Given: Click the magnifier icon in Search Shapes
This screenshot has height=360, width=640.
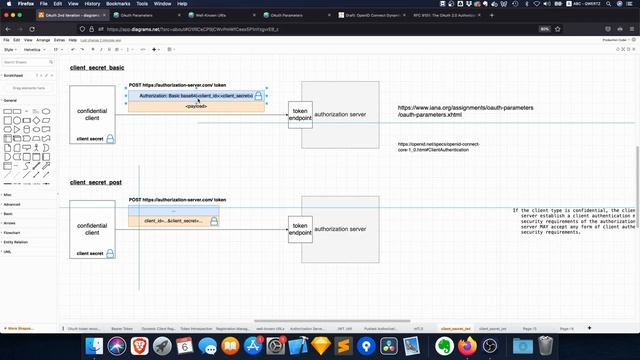Looking at the screenshot, I should coord(51,62).
